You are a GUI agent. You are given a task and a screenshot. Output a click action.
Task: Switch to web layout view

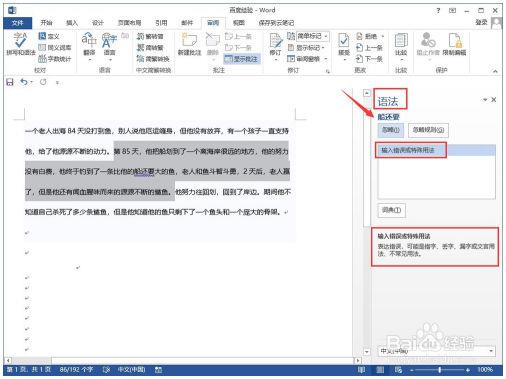tap(398, 370)
